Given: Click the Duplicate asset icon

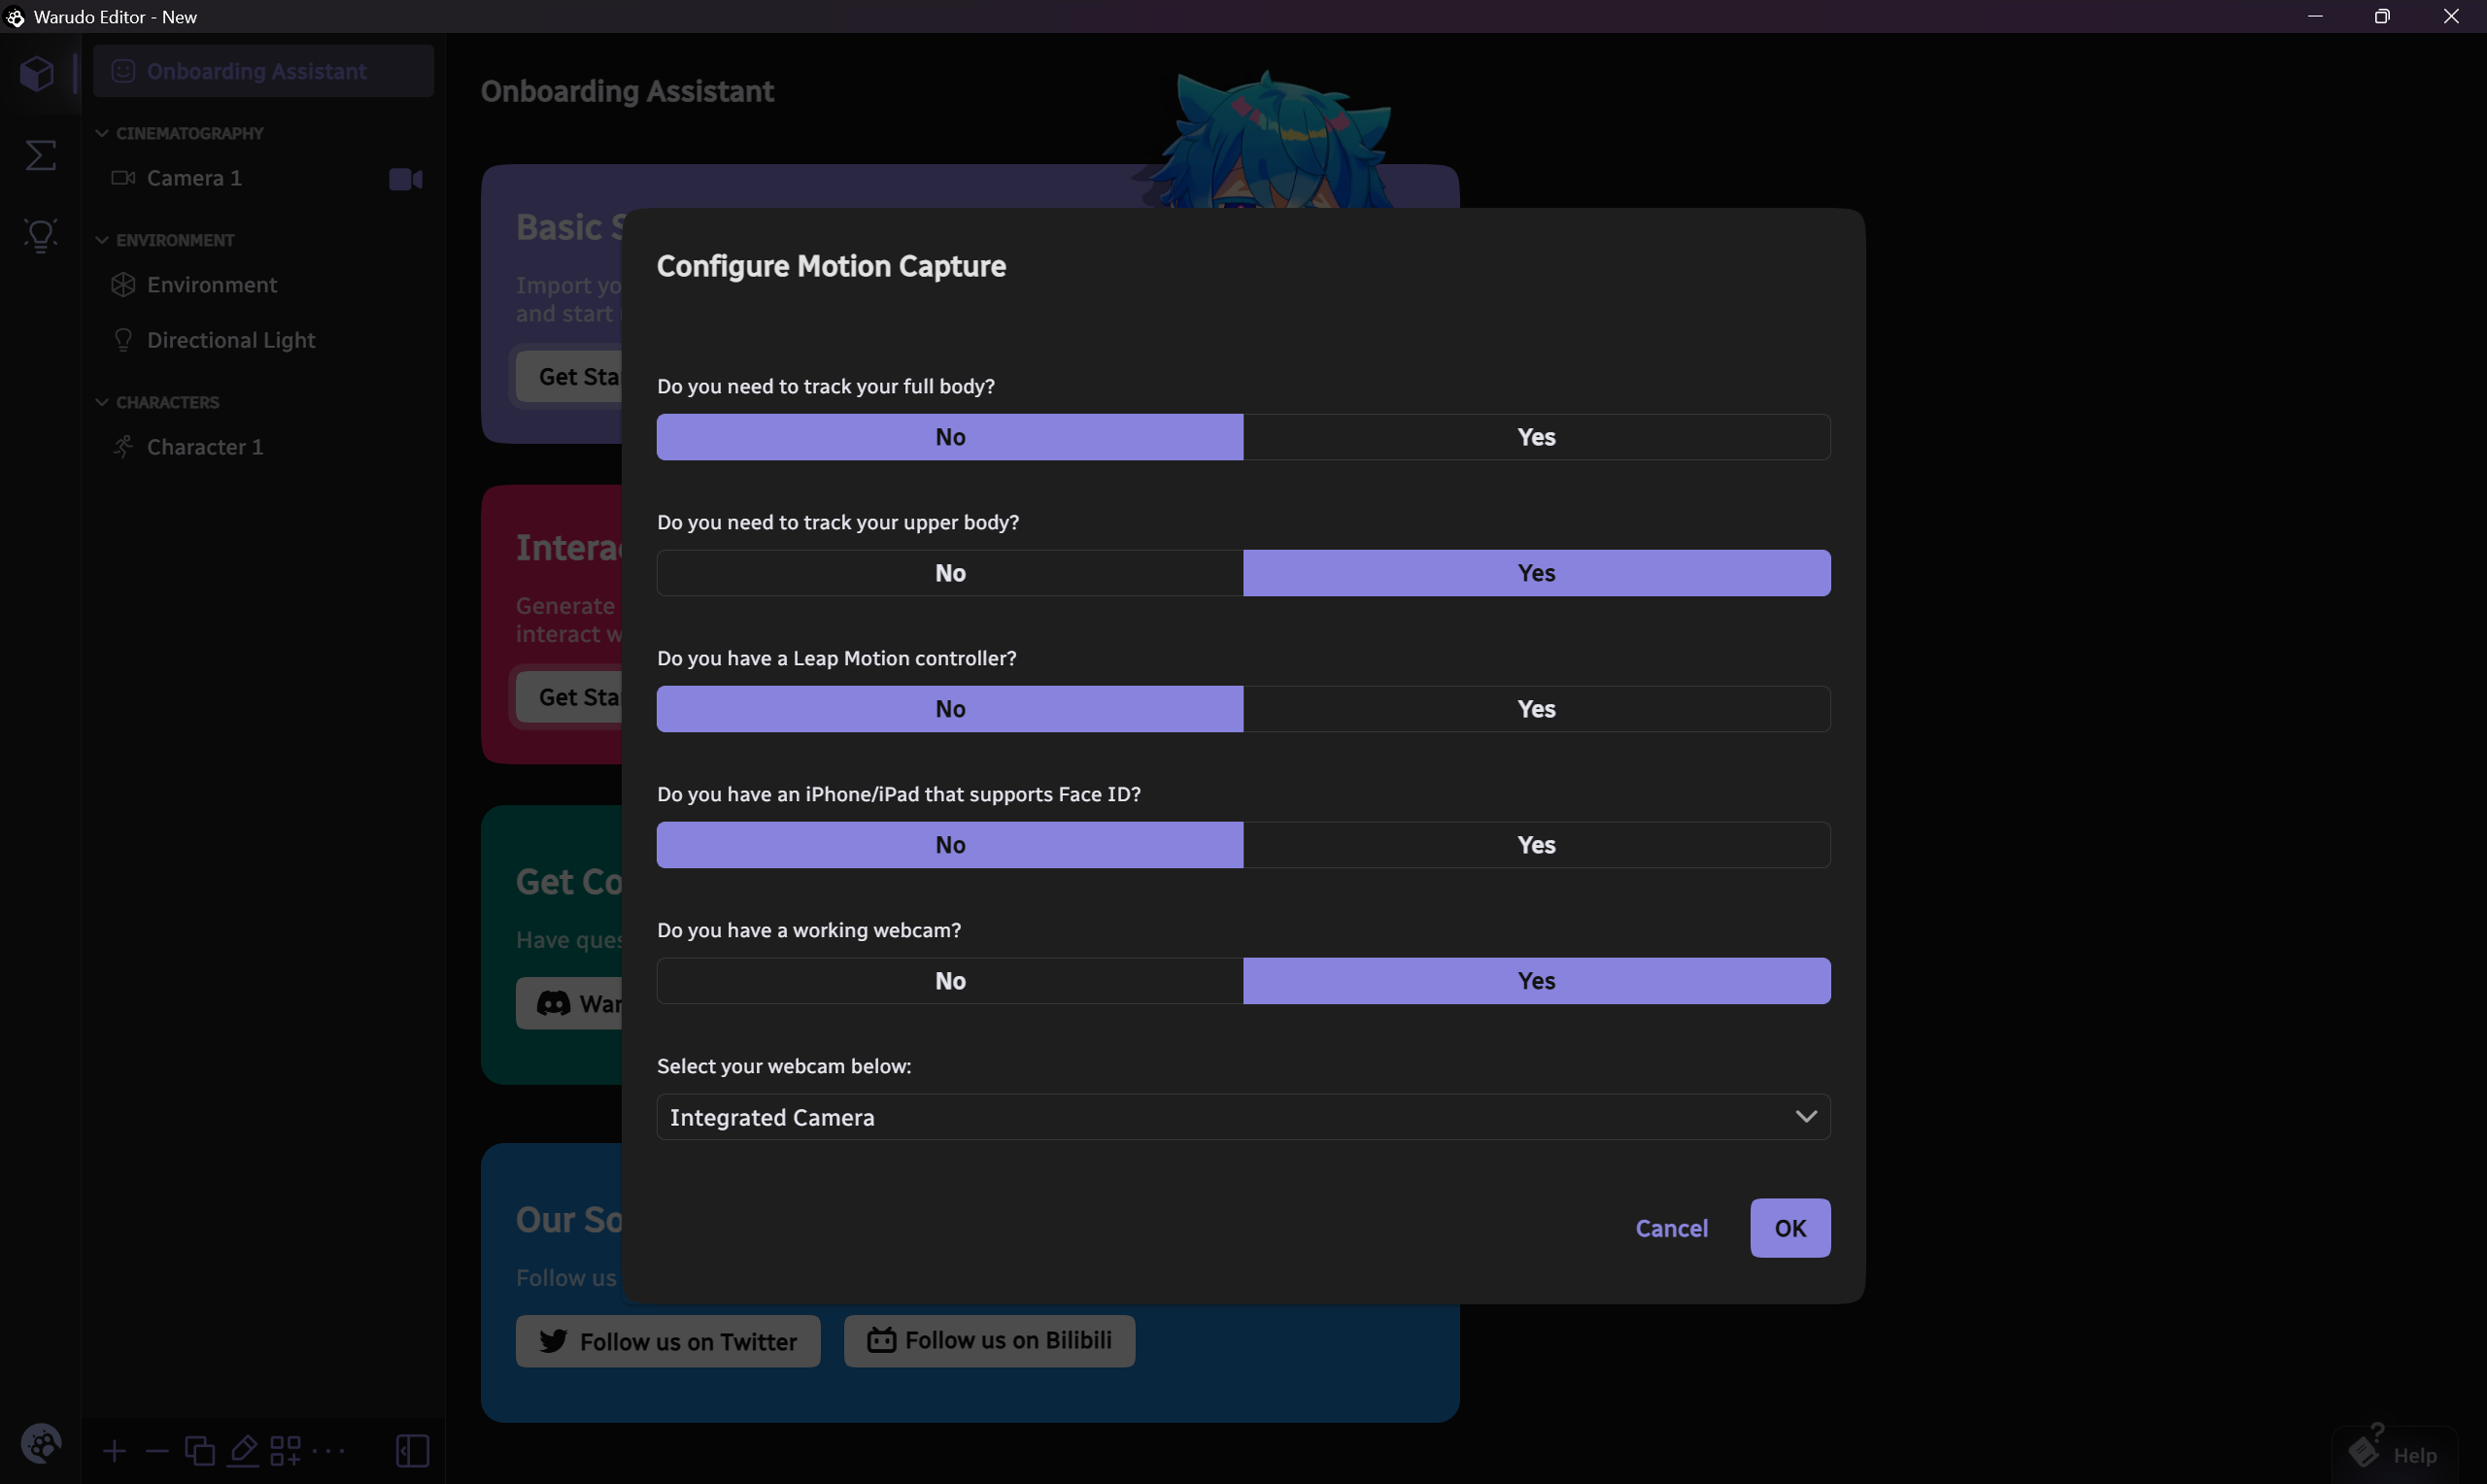Looking at the screenshot, I should [200, 1451].
